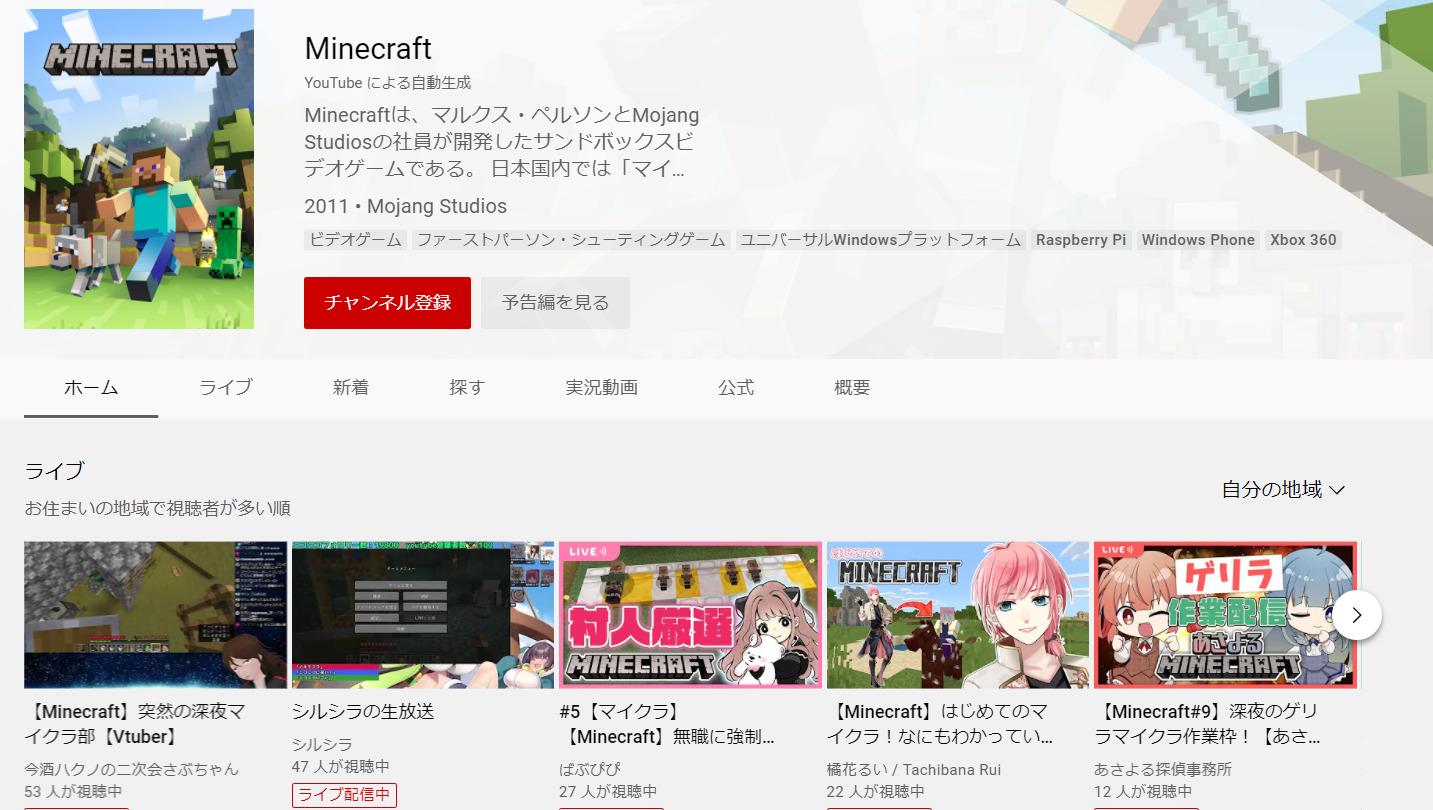Click the YouTube による自動生成 label
Viewport: 1433px width, 810px height.
point(387,83)
